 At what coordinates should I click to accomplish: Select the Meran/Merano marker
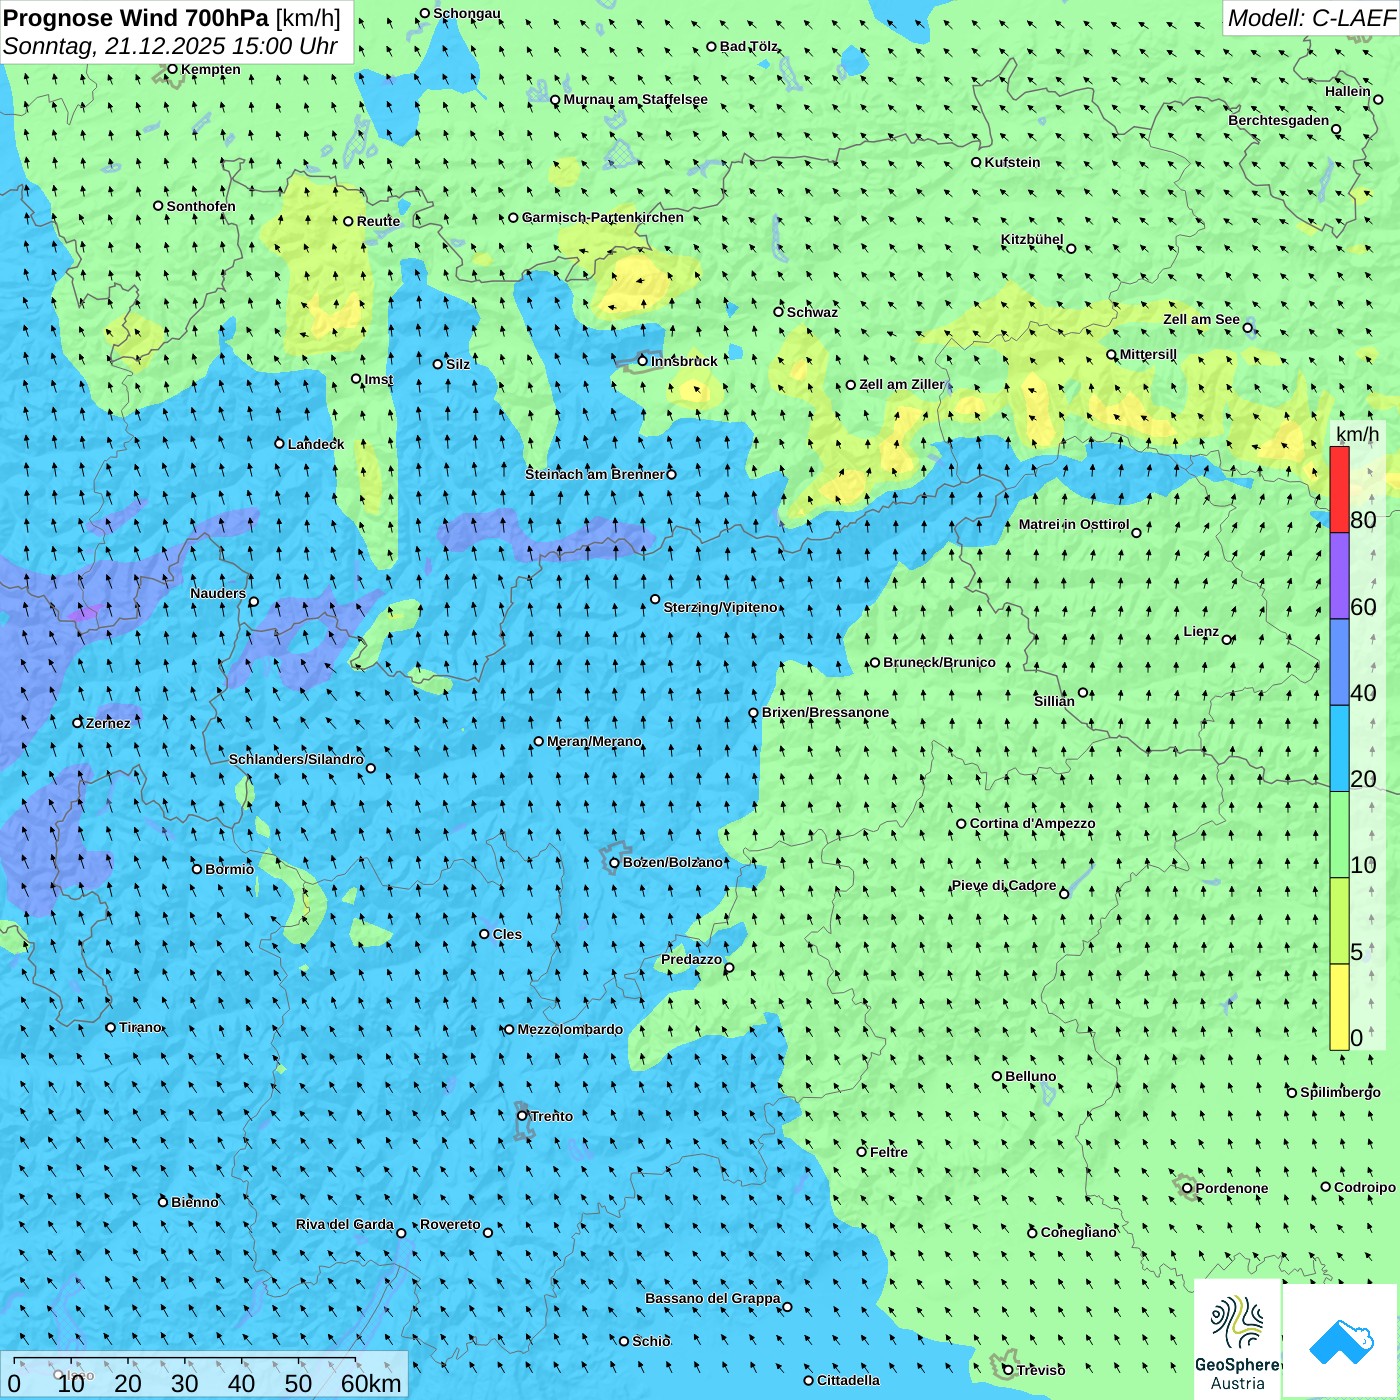tap(538, 741)
